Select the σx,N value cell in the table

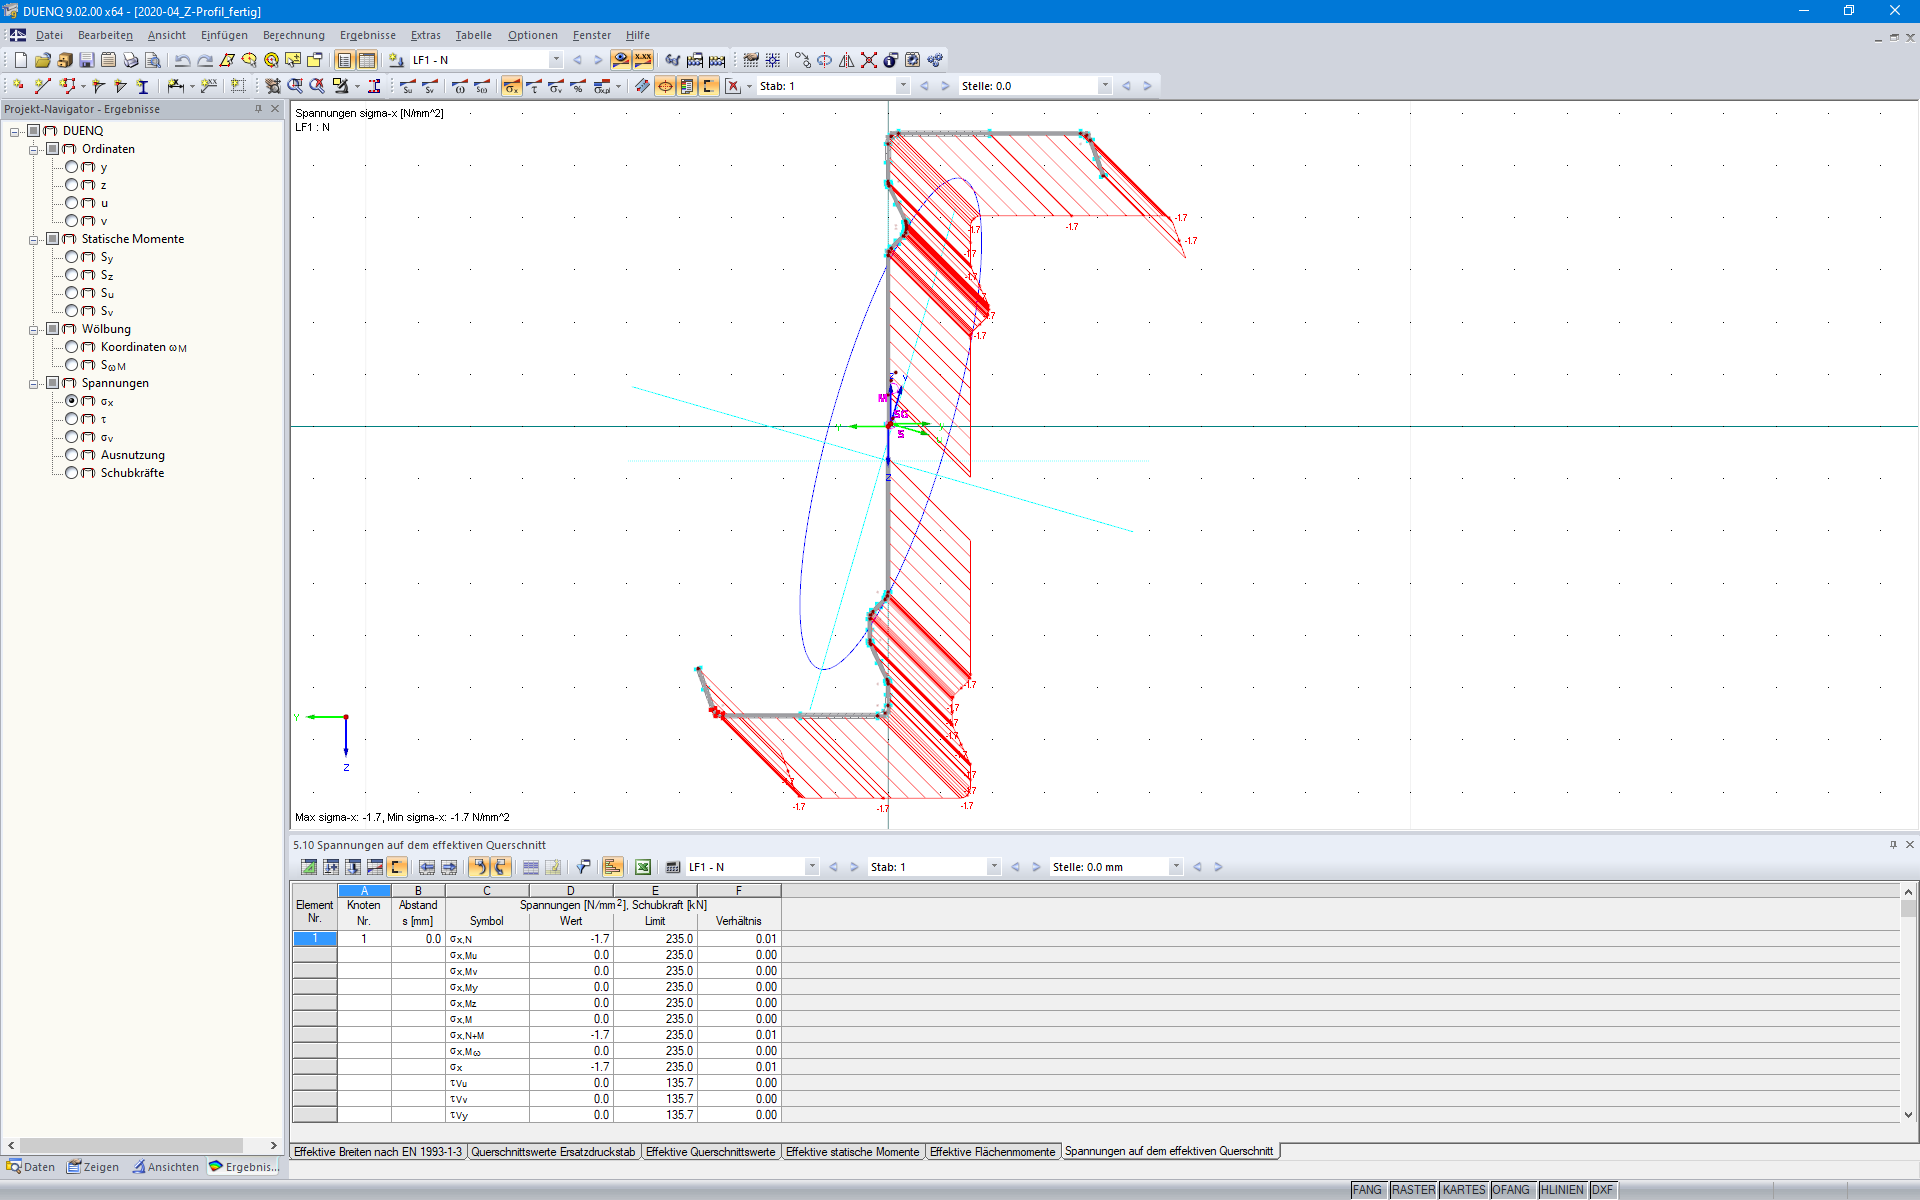(571, 938)
